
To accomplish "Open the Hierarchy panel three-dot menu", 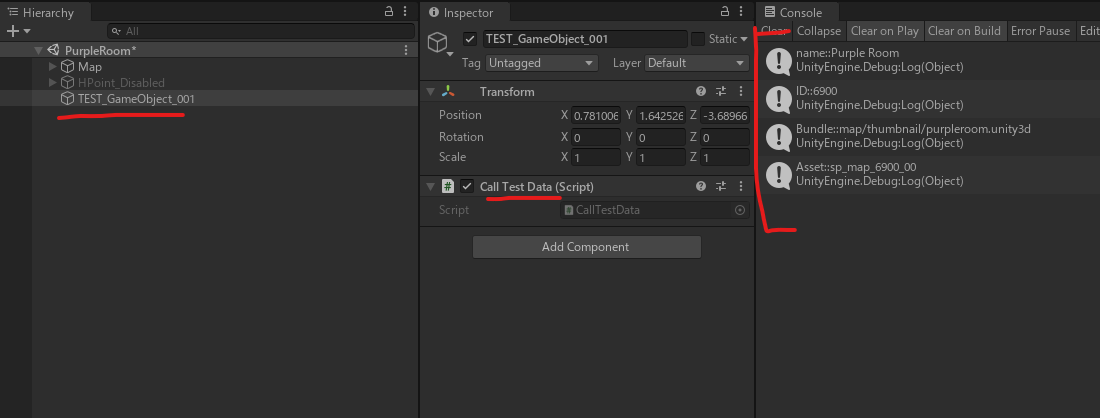I will tap(407, 12).
